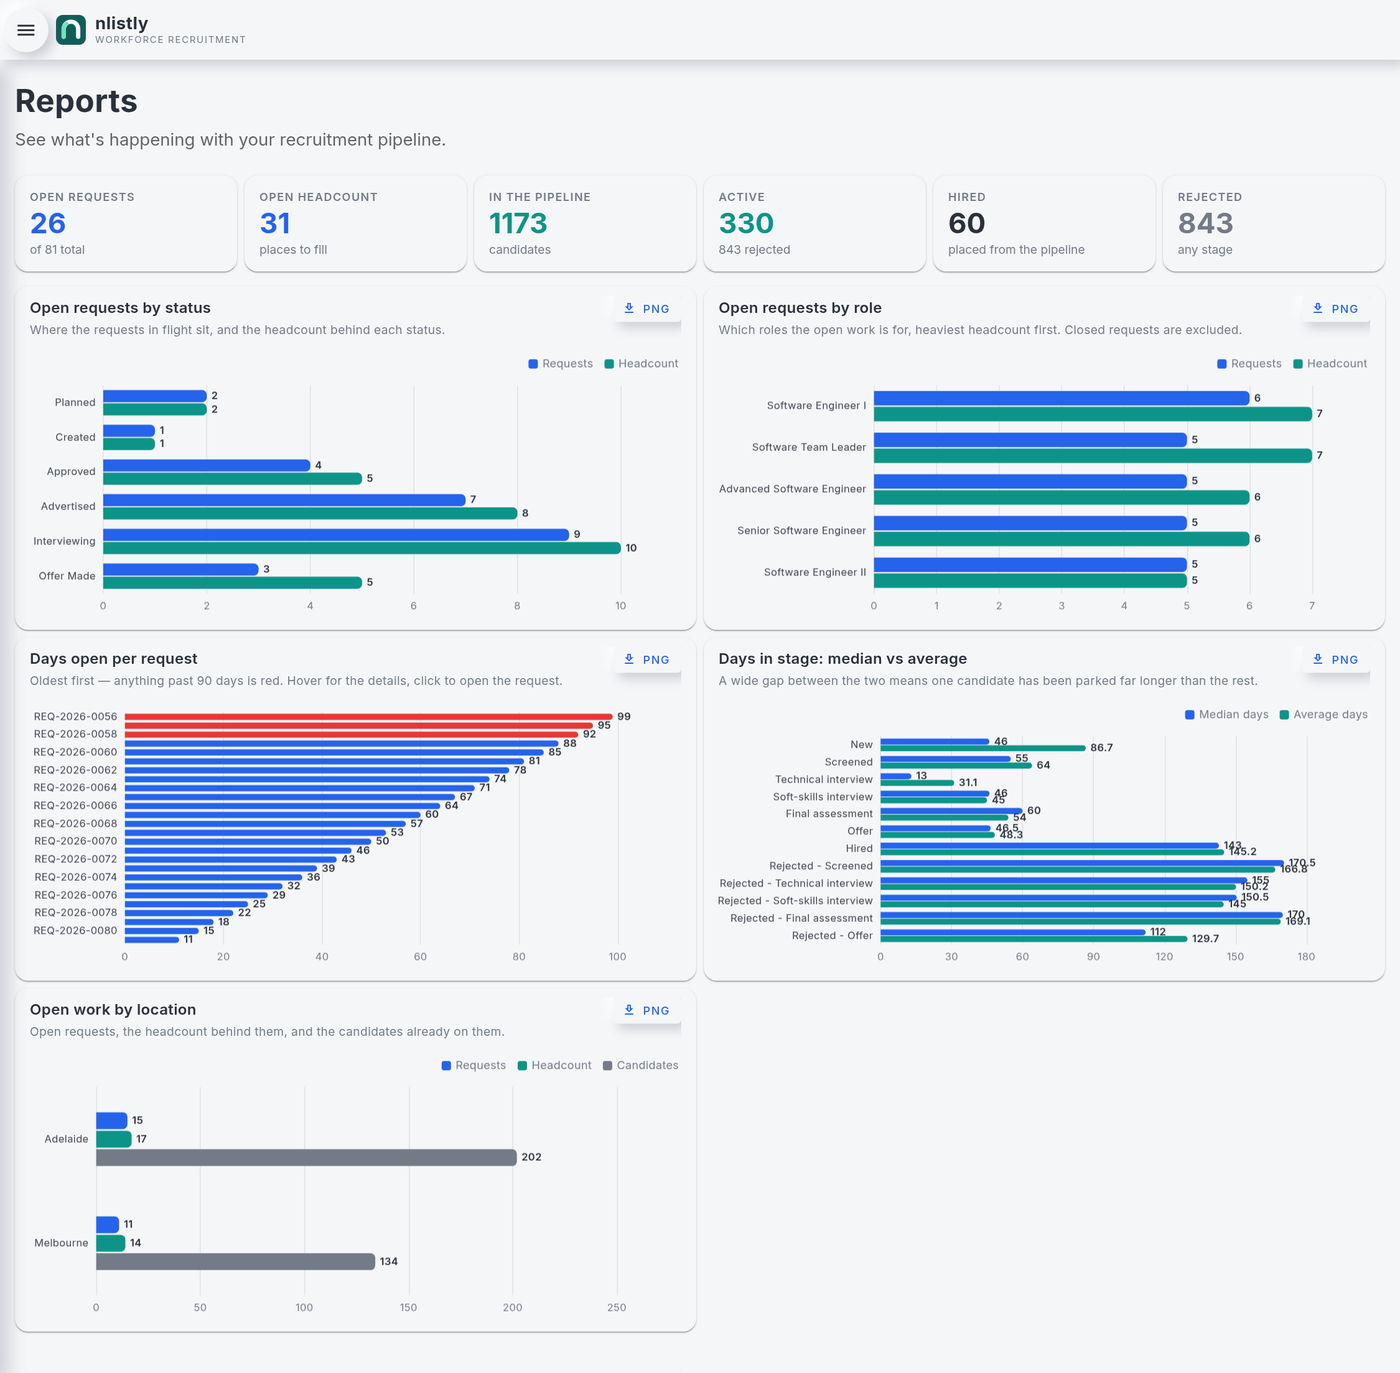The width and height of the screenshot is (1400, 1373).
Task: Click the nlistly logo icon
Action: pyautogui.click(x=71, y=30)
